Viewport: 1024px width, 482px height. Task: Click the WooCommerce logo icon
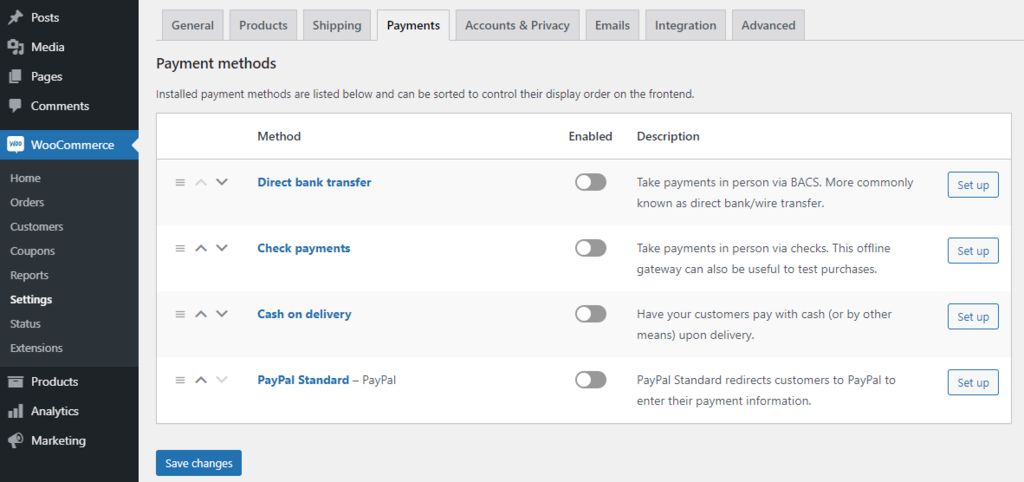point(16,145)
